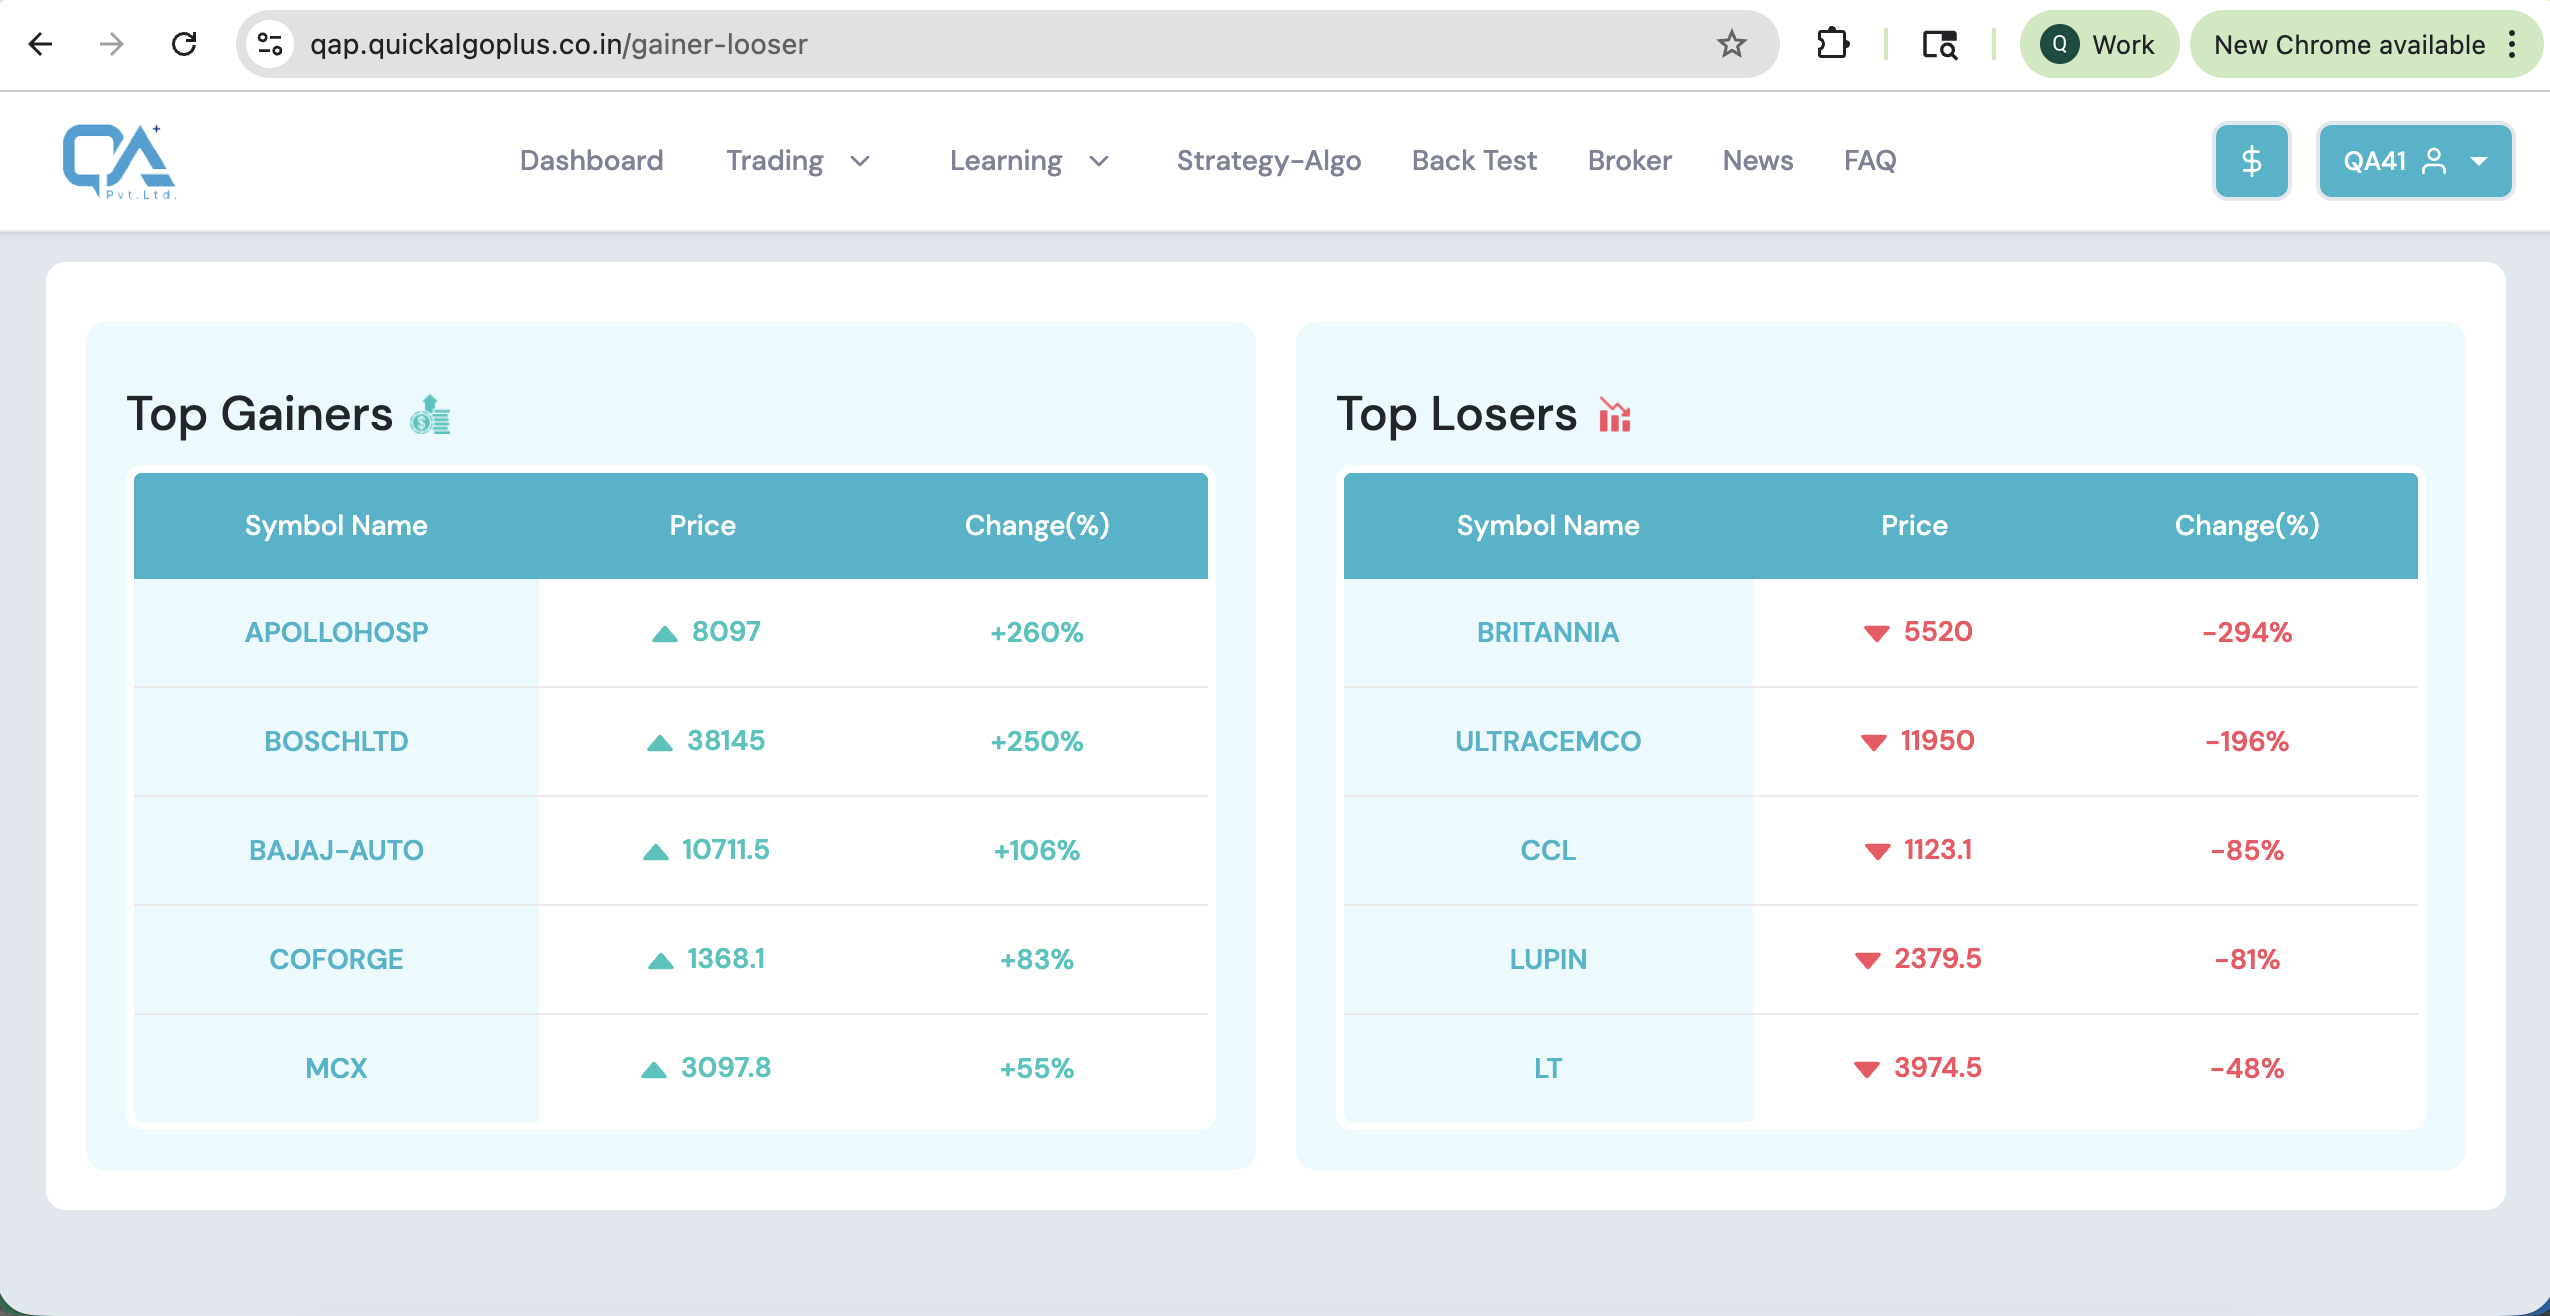The image size is (2550, 1316).
Task: Click New Chrome available update button
Action: [2349, 44]
